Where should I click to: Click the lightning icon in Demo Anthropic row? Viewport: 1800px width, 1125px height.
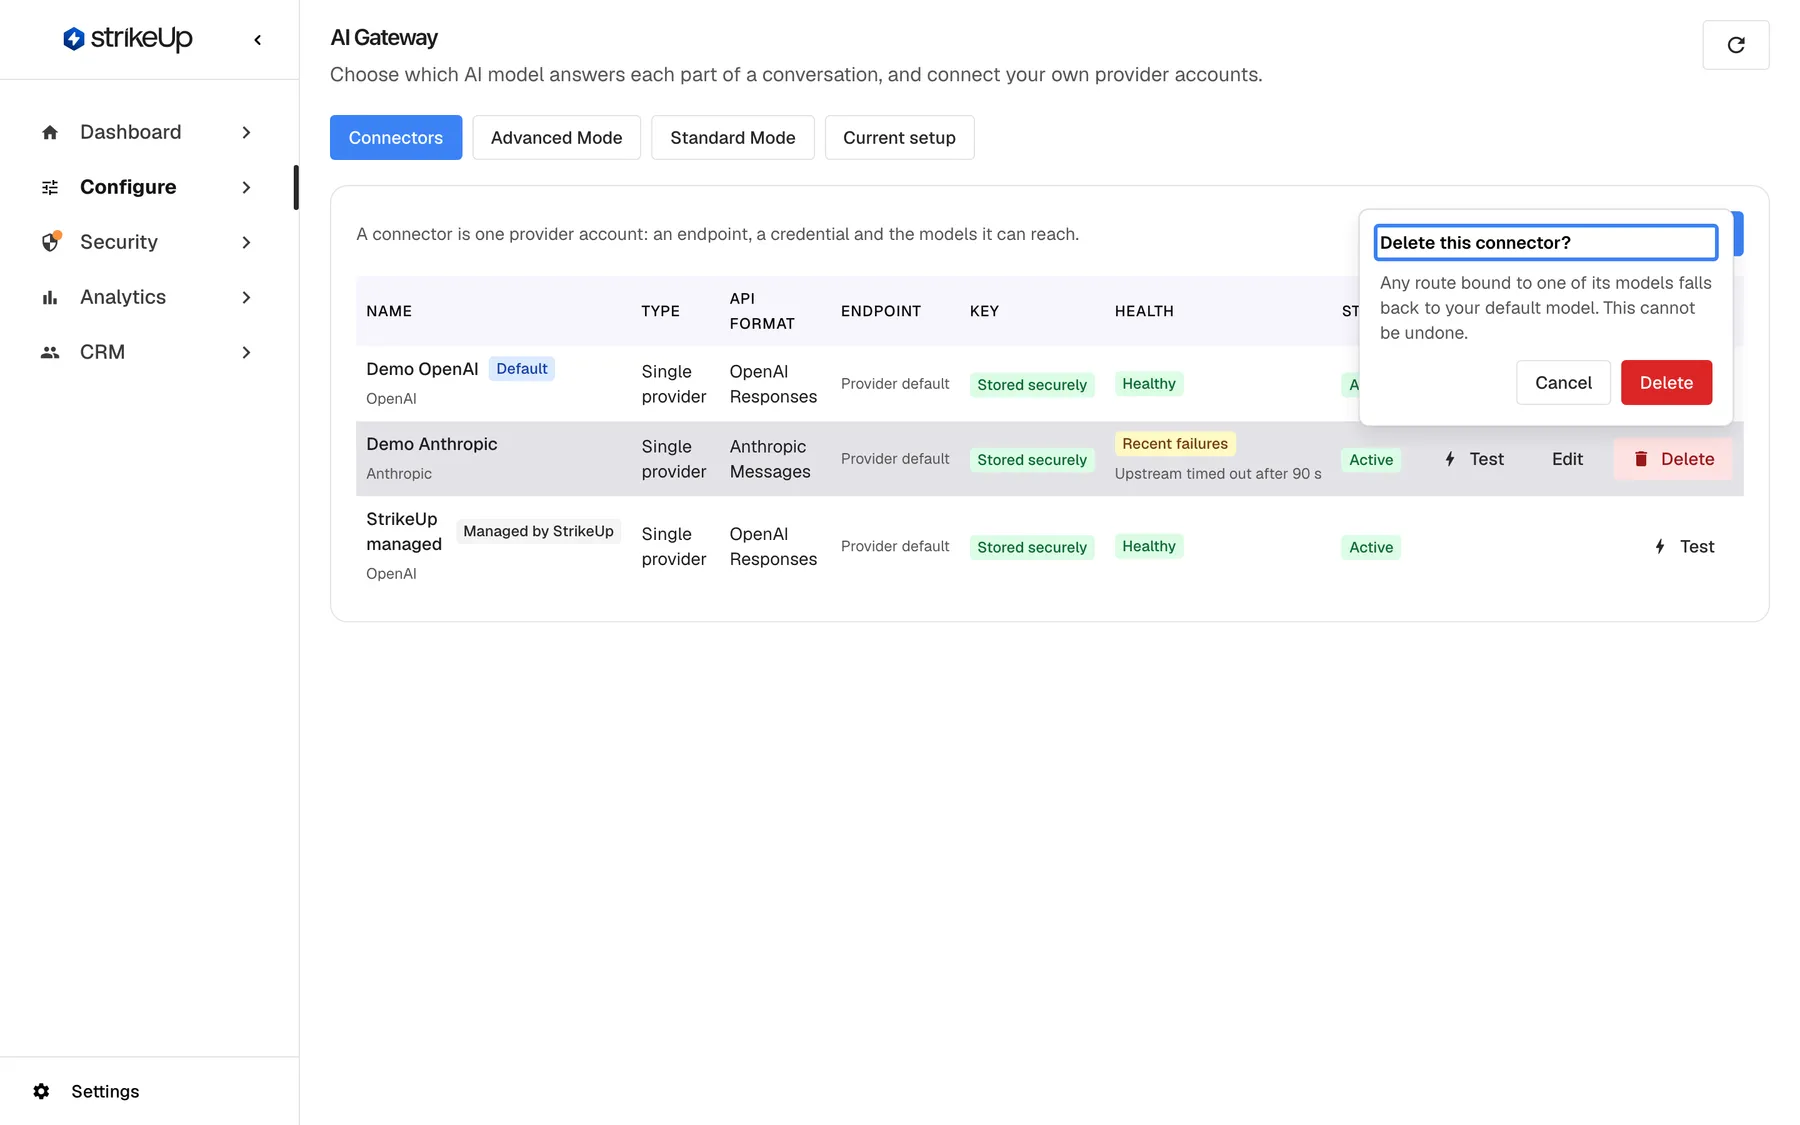1450,459
